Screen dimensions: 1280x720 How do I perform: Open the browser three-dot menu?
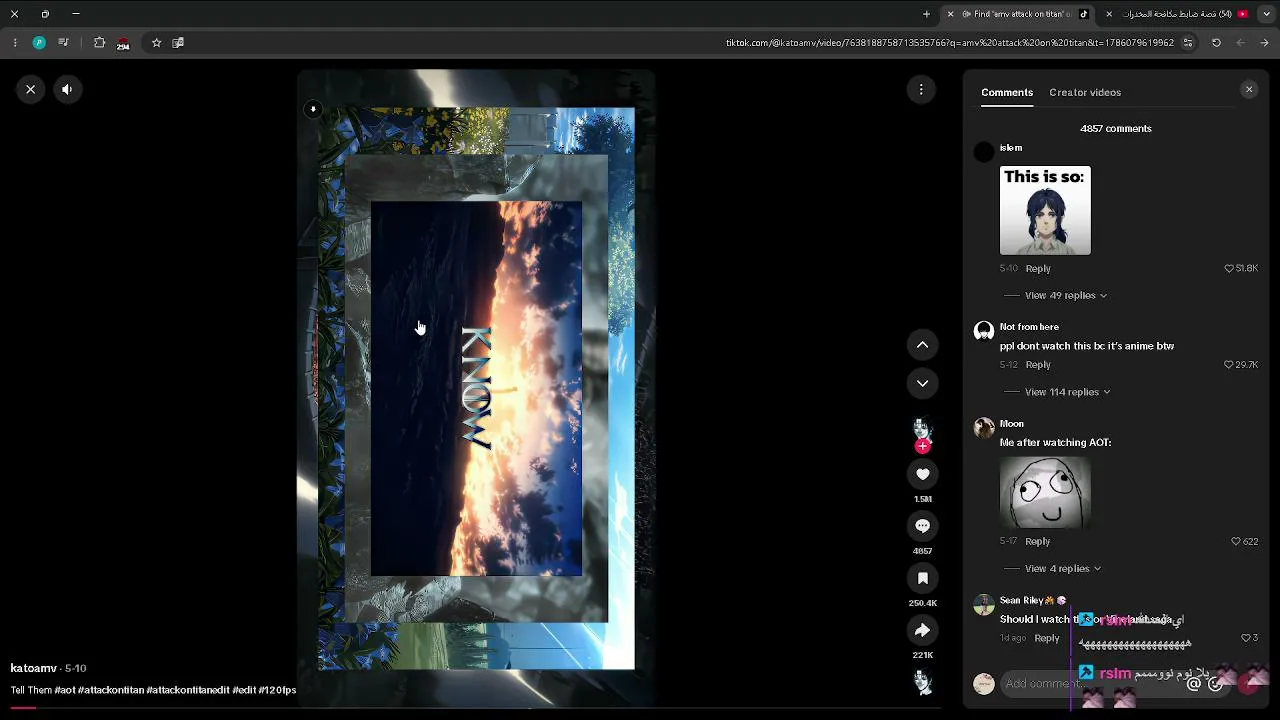[15, 43]
